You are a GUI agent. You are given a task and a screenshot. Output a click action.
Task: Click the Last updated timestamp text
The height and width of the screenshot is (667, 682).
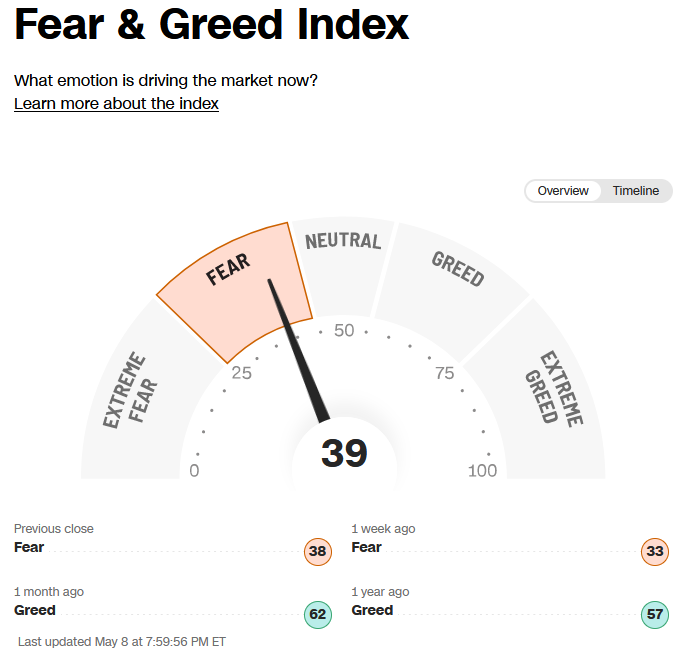click(122, 642)
